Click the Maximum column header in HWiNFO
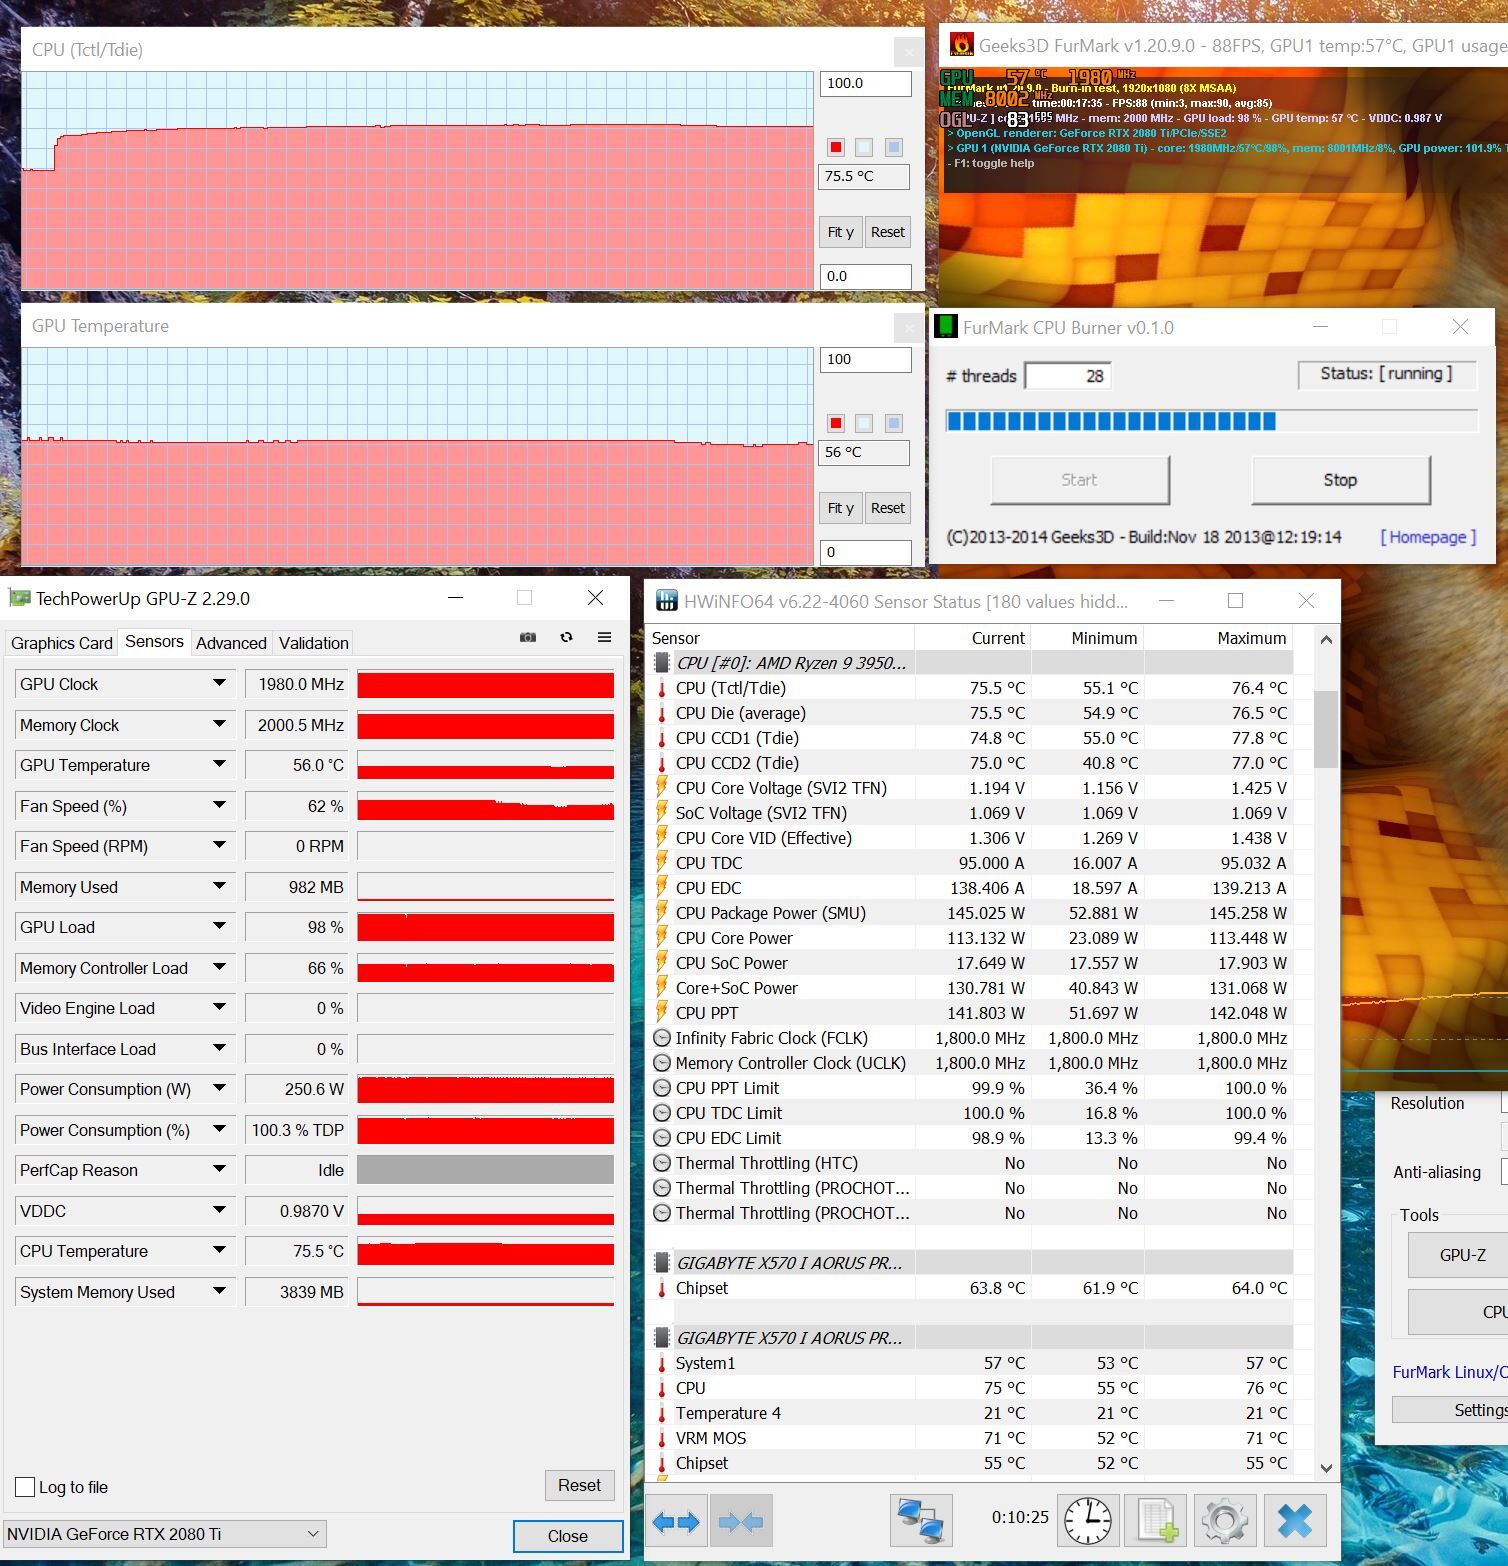 click(x=1218, y=638)
